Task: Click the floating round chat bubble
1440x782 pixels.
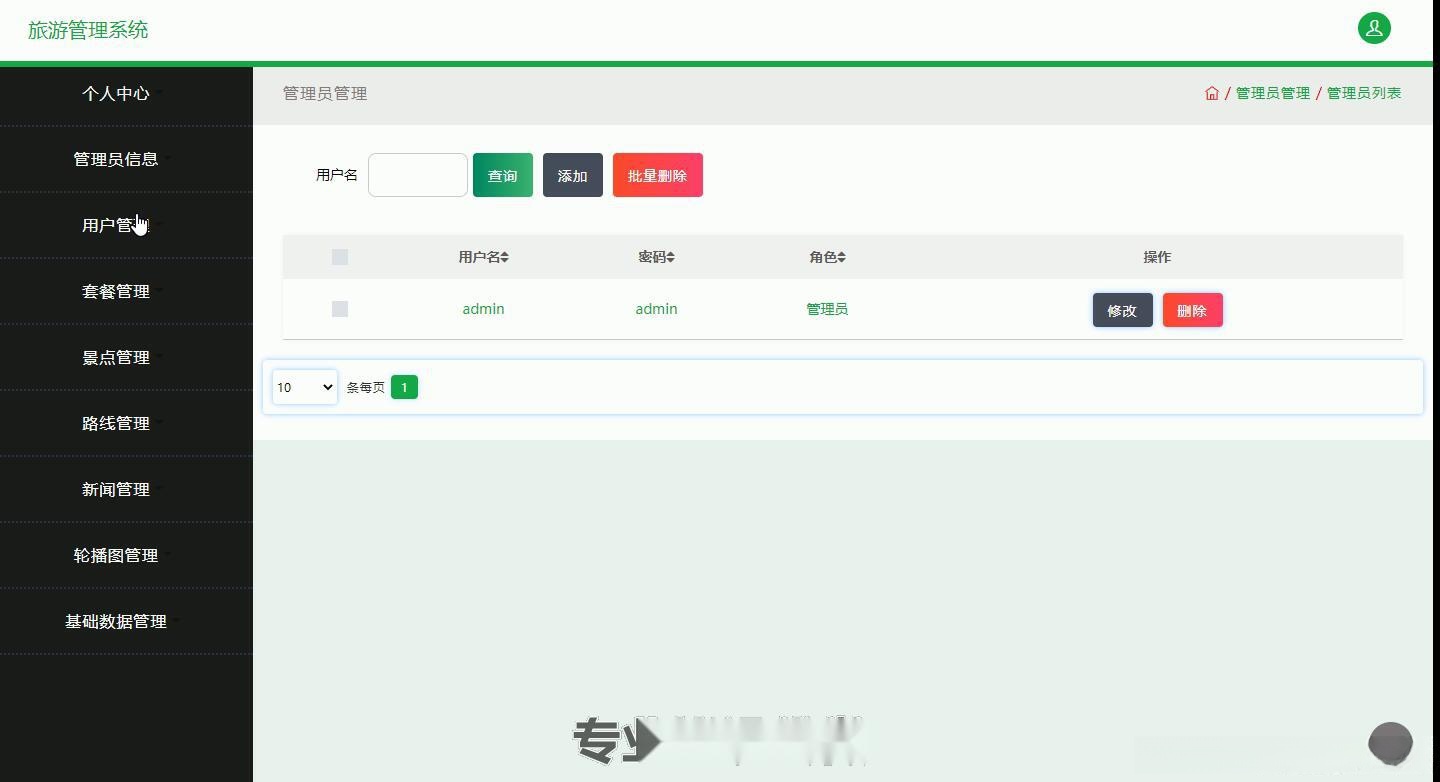Action: pos(1390,743)
